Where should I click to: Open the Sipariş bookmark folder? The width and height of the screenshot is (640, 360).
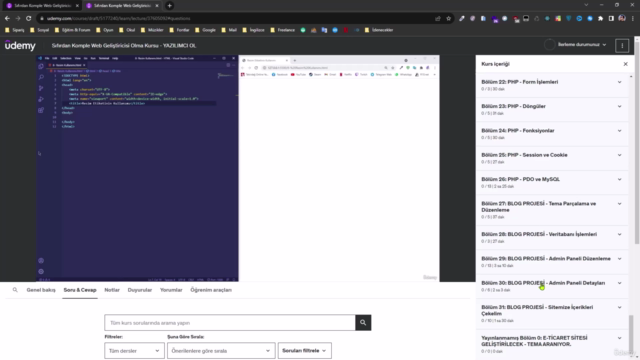point(14,30)
